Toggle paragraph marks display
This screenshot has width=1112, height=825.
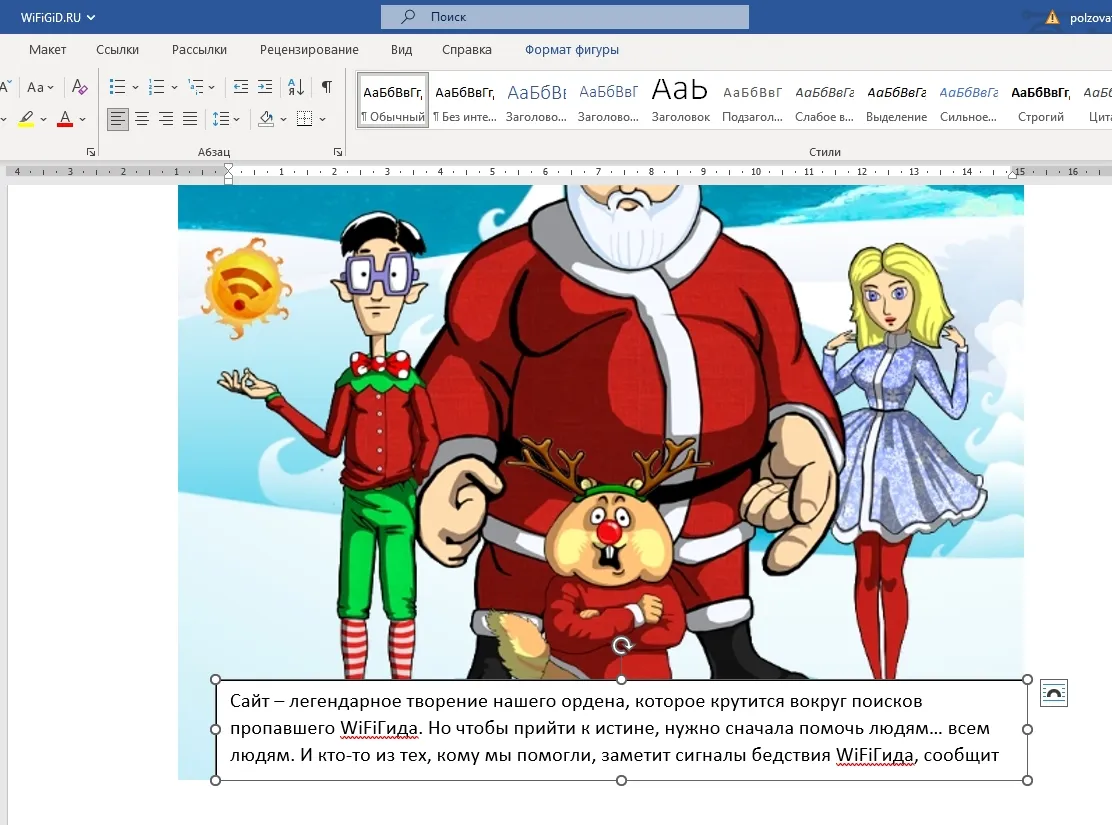point(327,87)
